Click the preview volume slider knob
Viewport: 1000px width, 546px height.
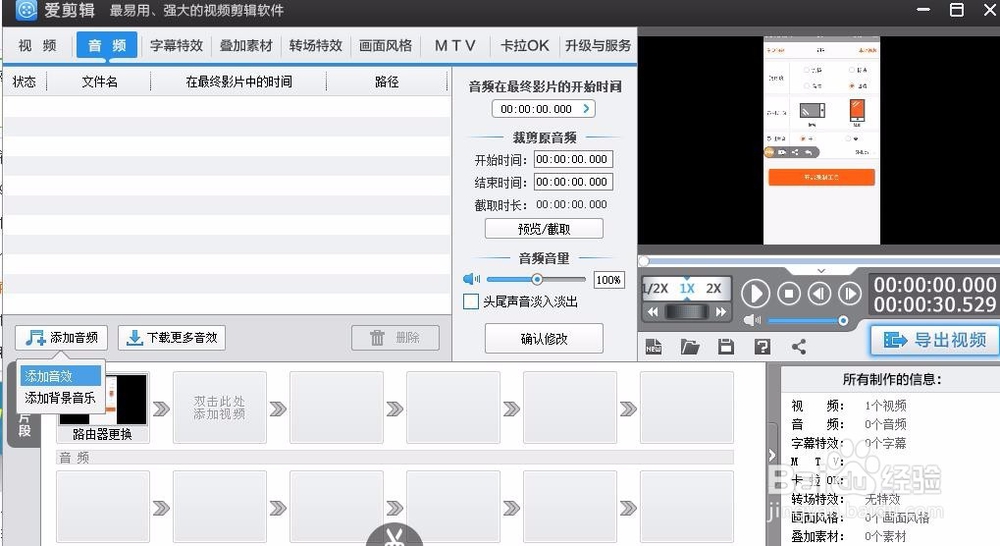point(843,320)
